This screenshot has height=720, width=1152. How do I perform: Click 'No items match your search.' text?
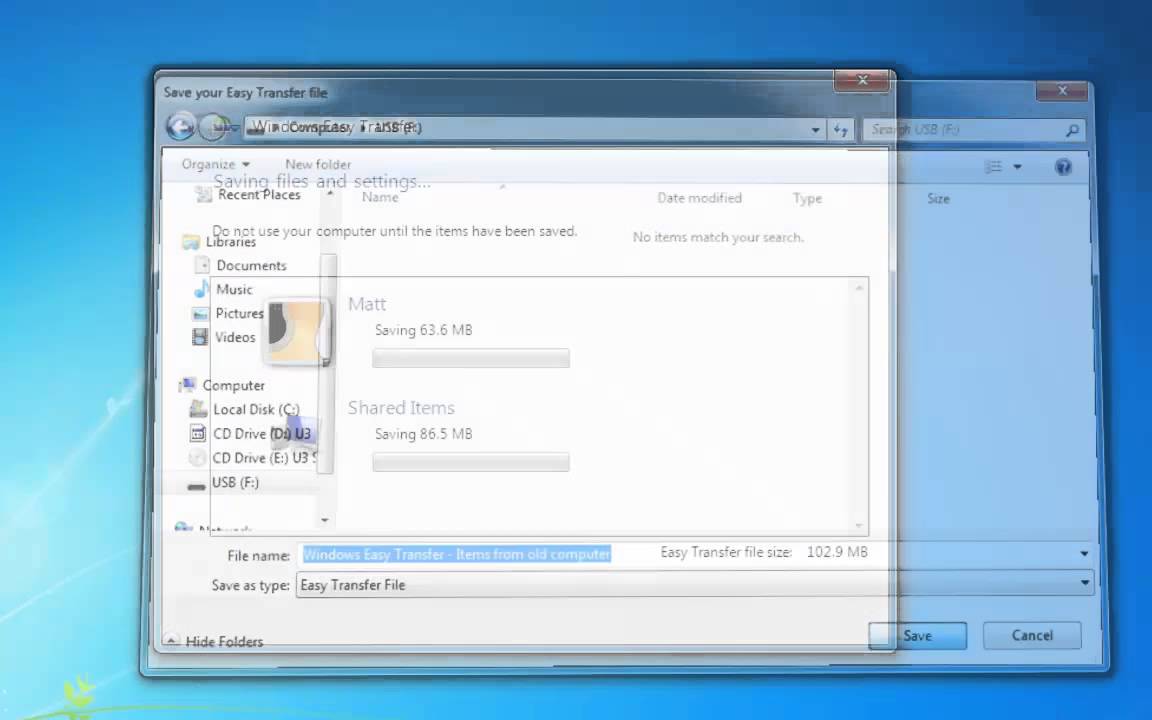pos(718,237)
